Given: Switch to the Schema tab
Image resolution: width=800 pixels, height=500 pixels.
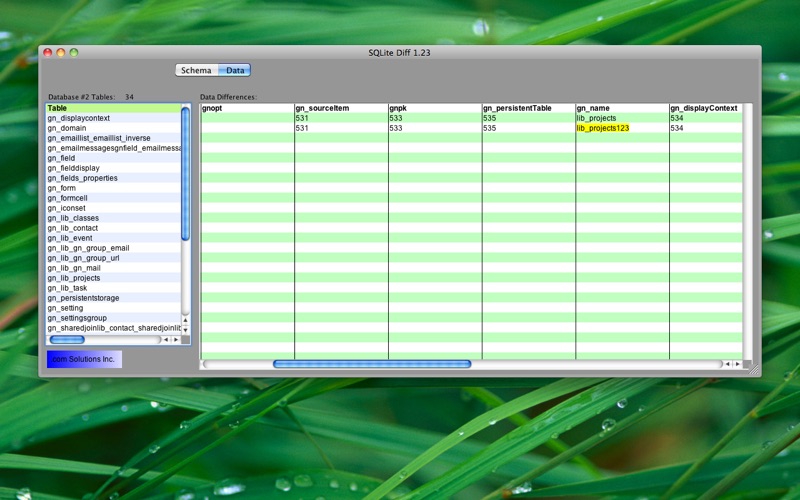Looking at the screenshot, I should click(196, 70).
